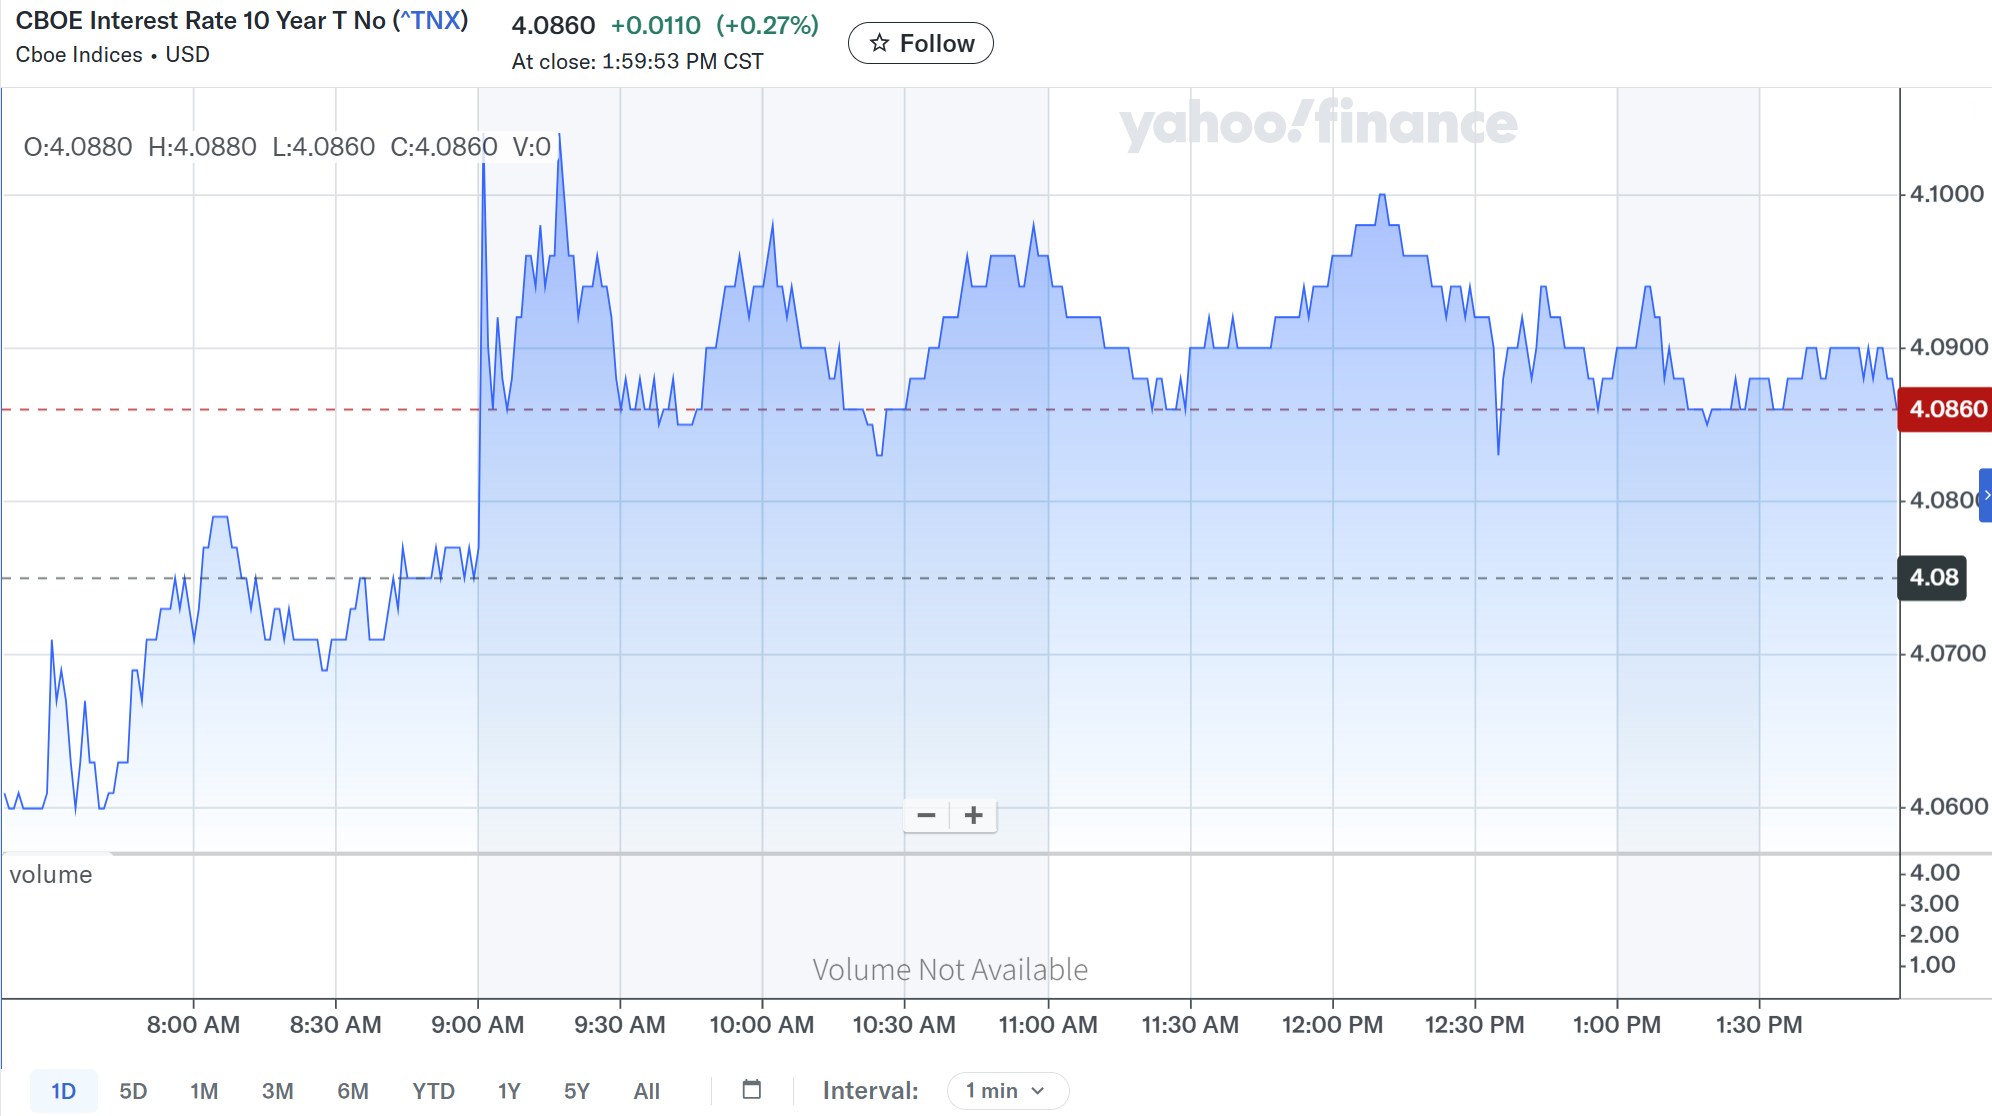The image size is (1992, 1116).
Task: Click the dark 4.08 crosshair label
Action: click(1932, 578)
